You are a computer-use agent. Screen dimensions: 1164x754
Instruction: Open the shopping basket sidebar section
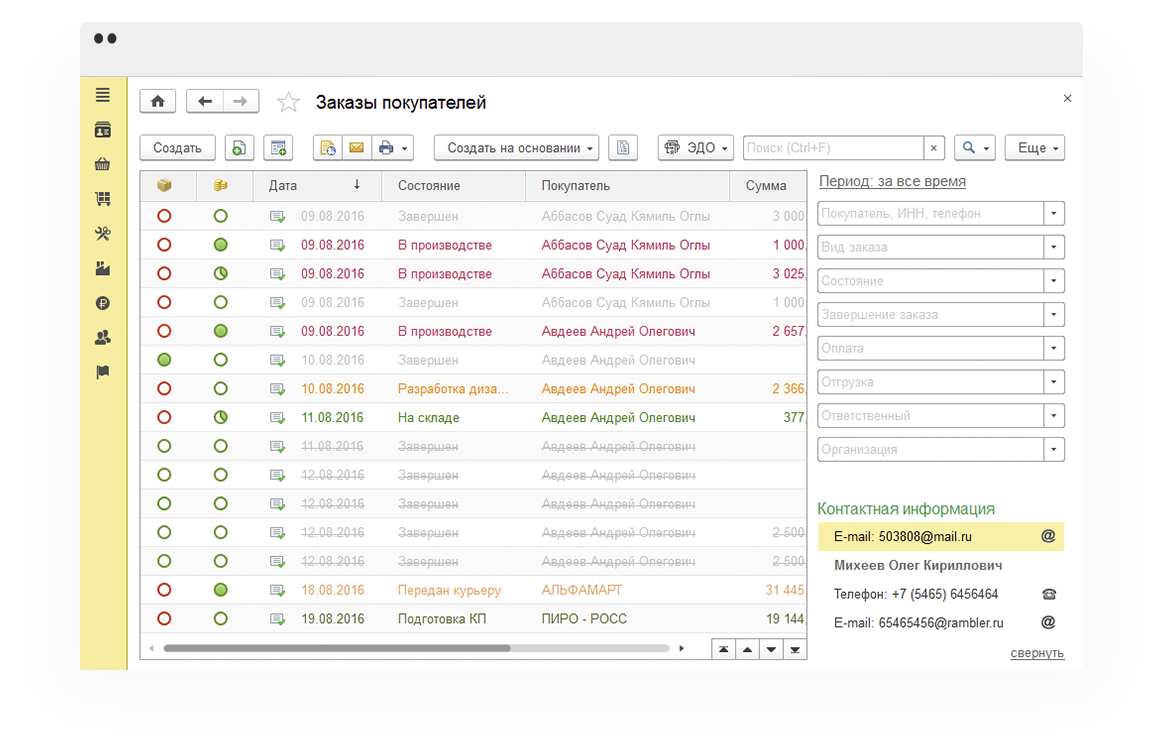(102, 164)
